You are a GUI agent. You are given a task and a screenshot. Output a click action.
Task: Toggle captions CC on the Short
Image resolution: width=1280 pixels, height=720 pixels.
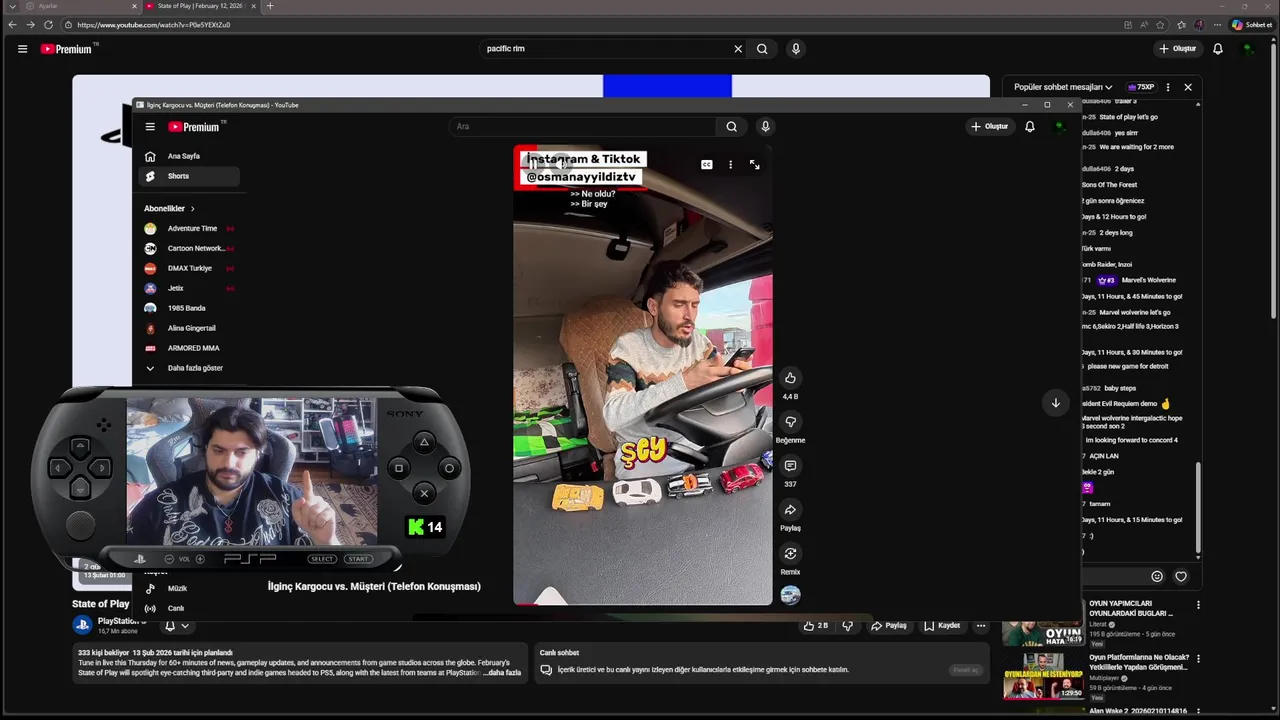[x=707, y=165]
